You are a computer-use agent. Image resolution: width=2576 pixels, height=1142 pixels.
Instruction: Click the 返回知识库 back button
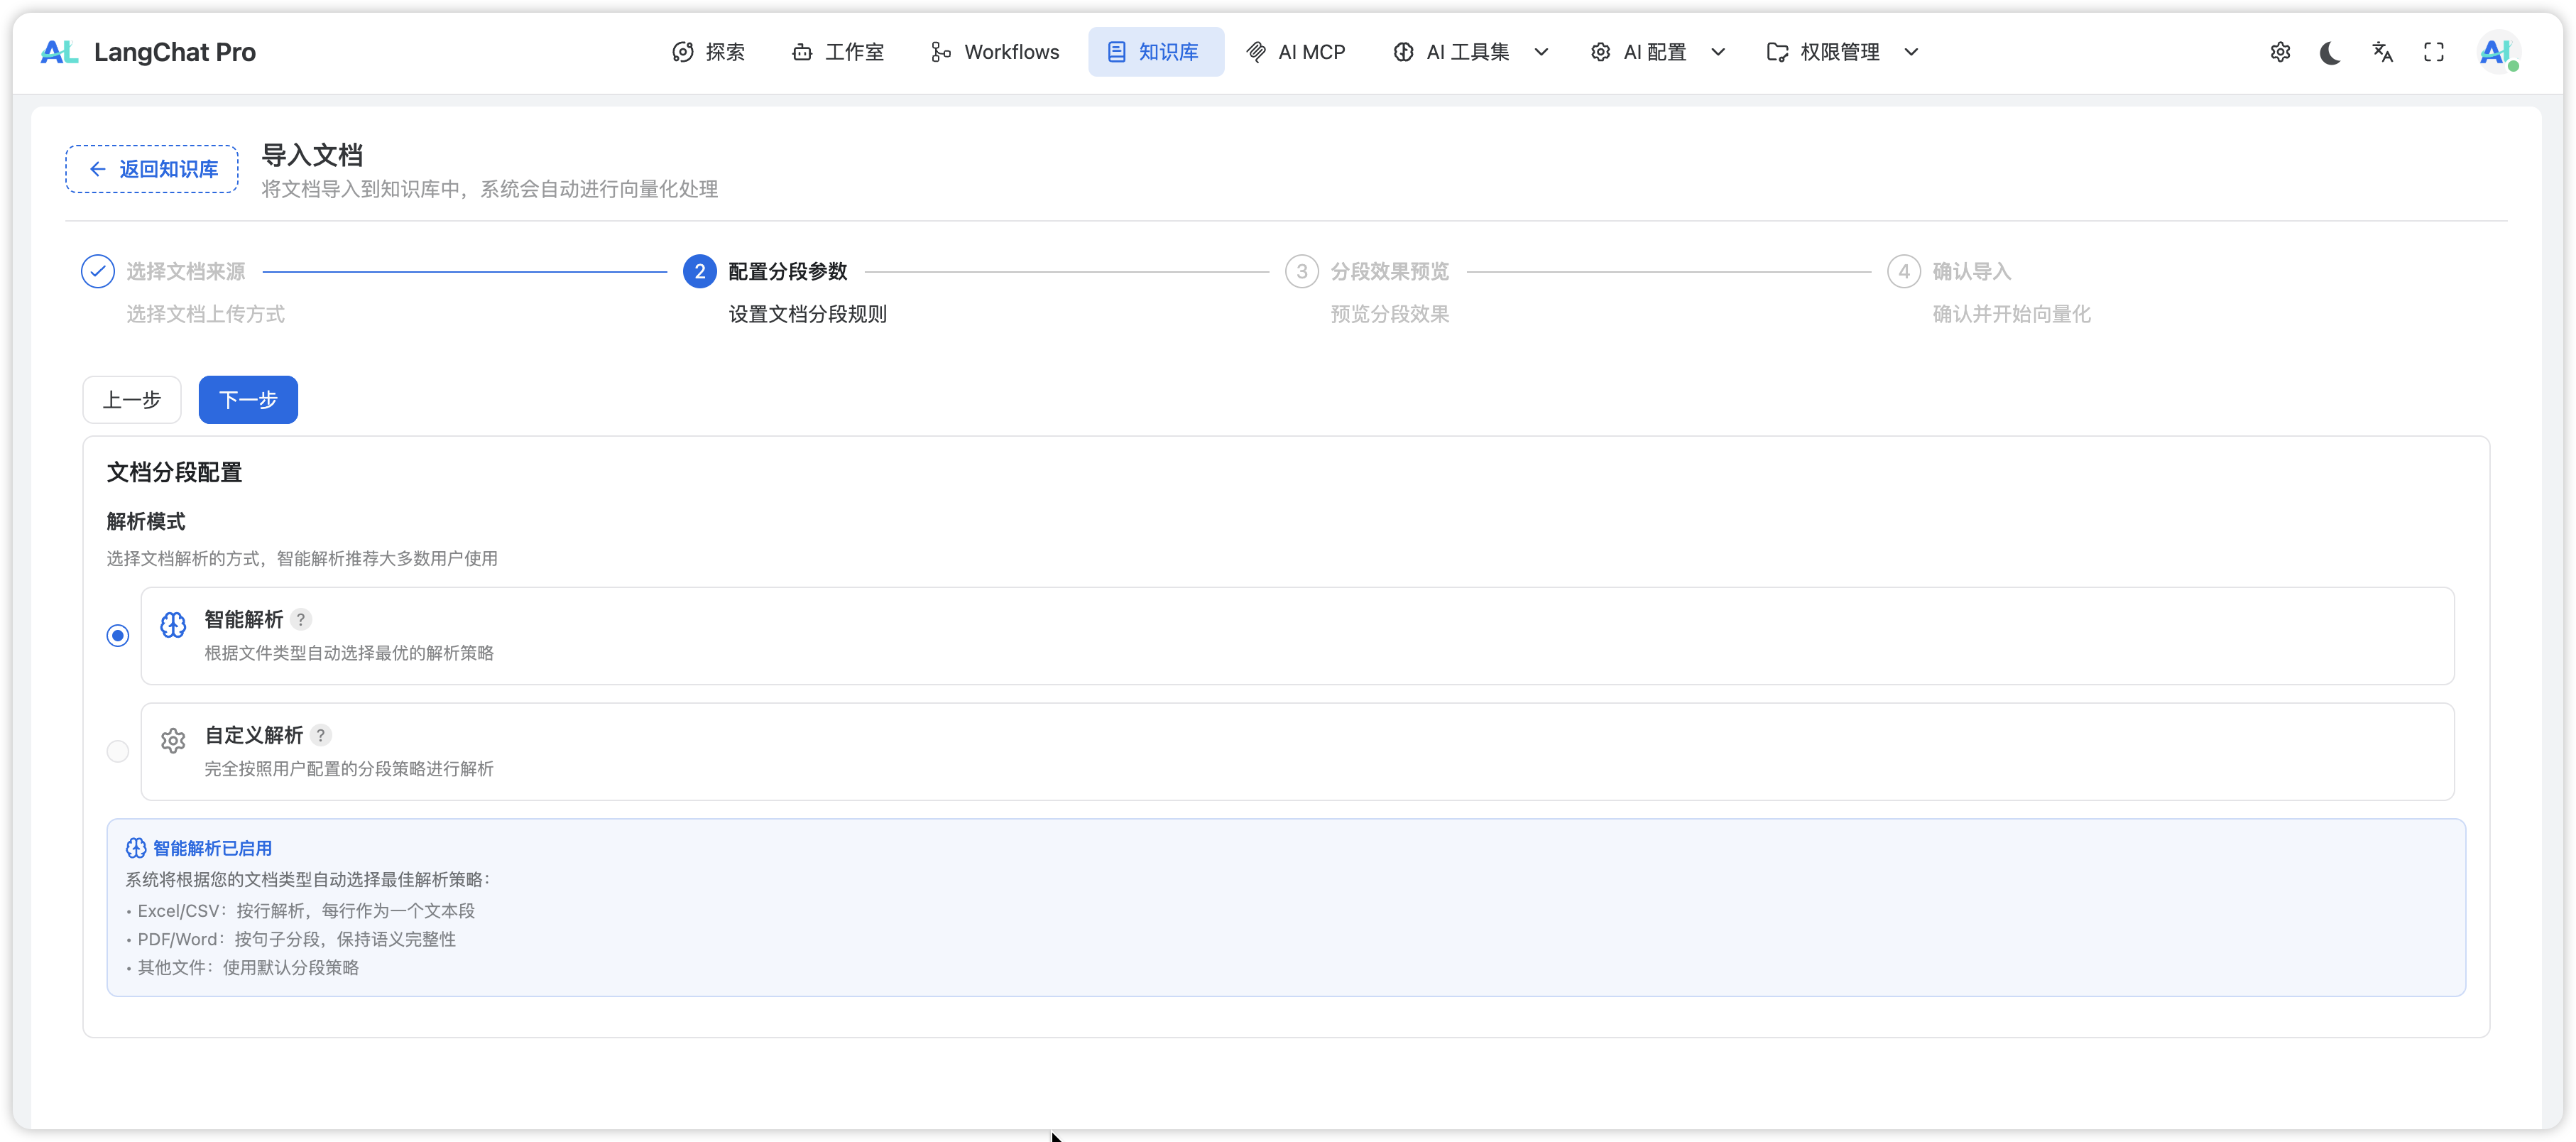point(152,169)
